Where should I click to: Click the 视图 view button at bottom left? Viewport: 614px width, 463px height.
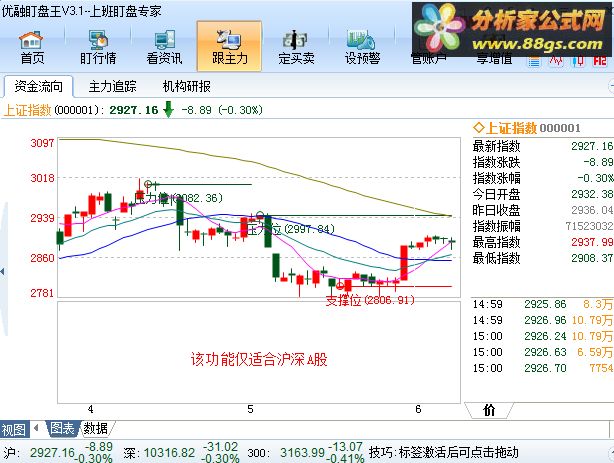tap(14, 429)
